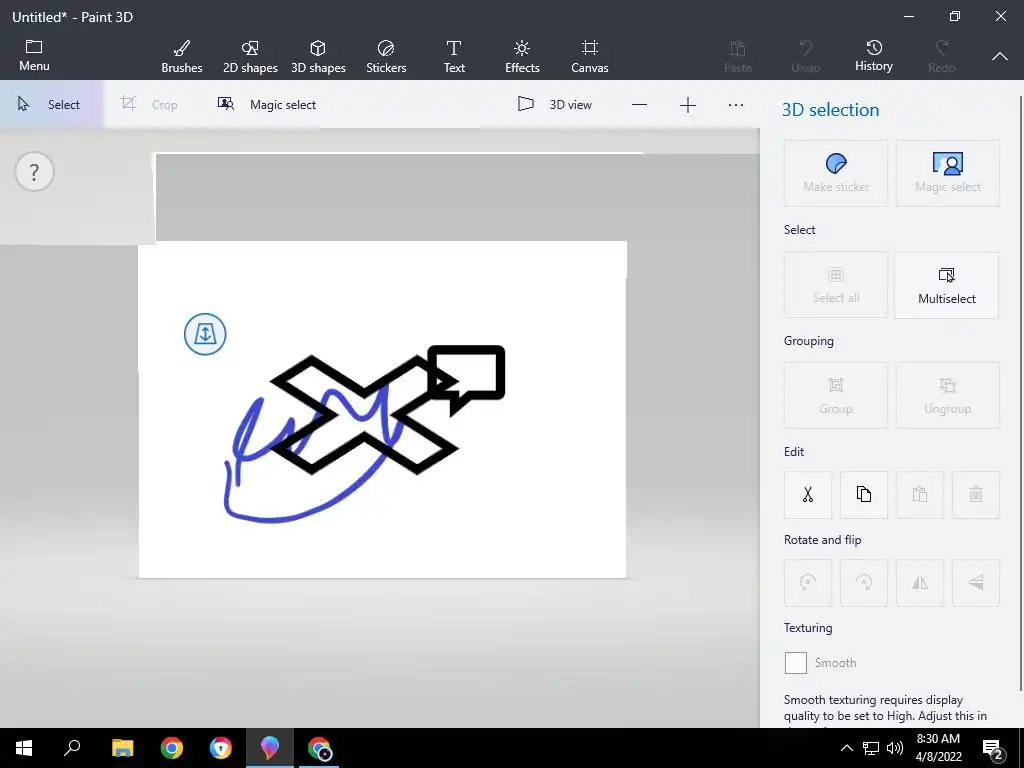1024x768 pixels.
Task: Open Paint 3D taskbar icon
Action: pos(269,748)
